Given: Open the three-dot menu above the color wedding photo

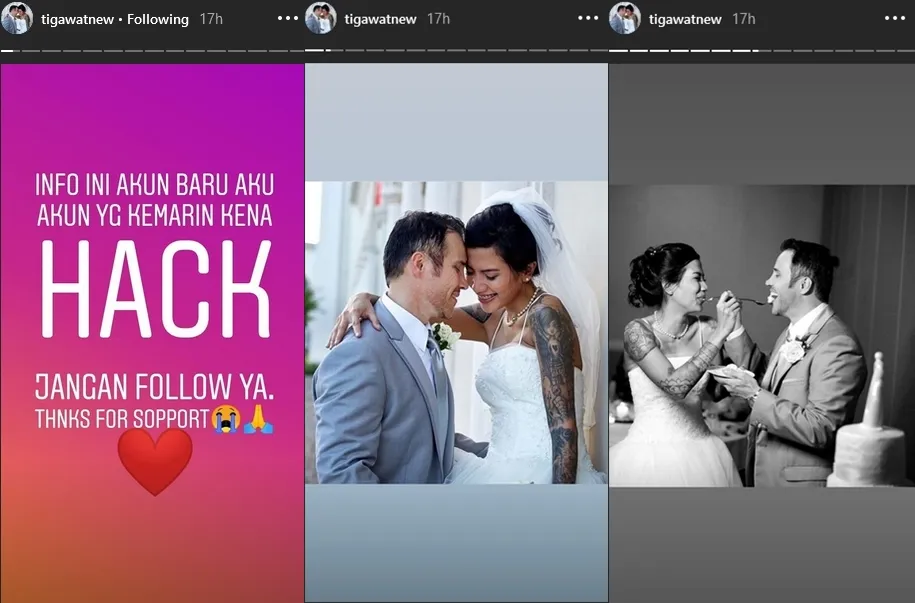Looking at the screenshot, I should tap(591, 19).
